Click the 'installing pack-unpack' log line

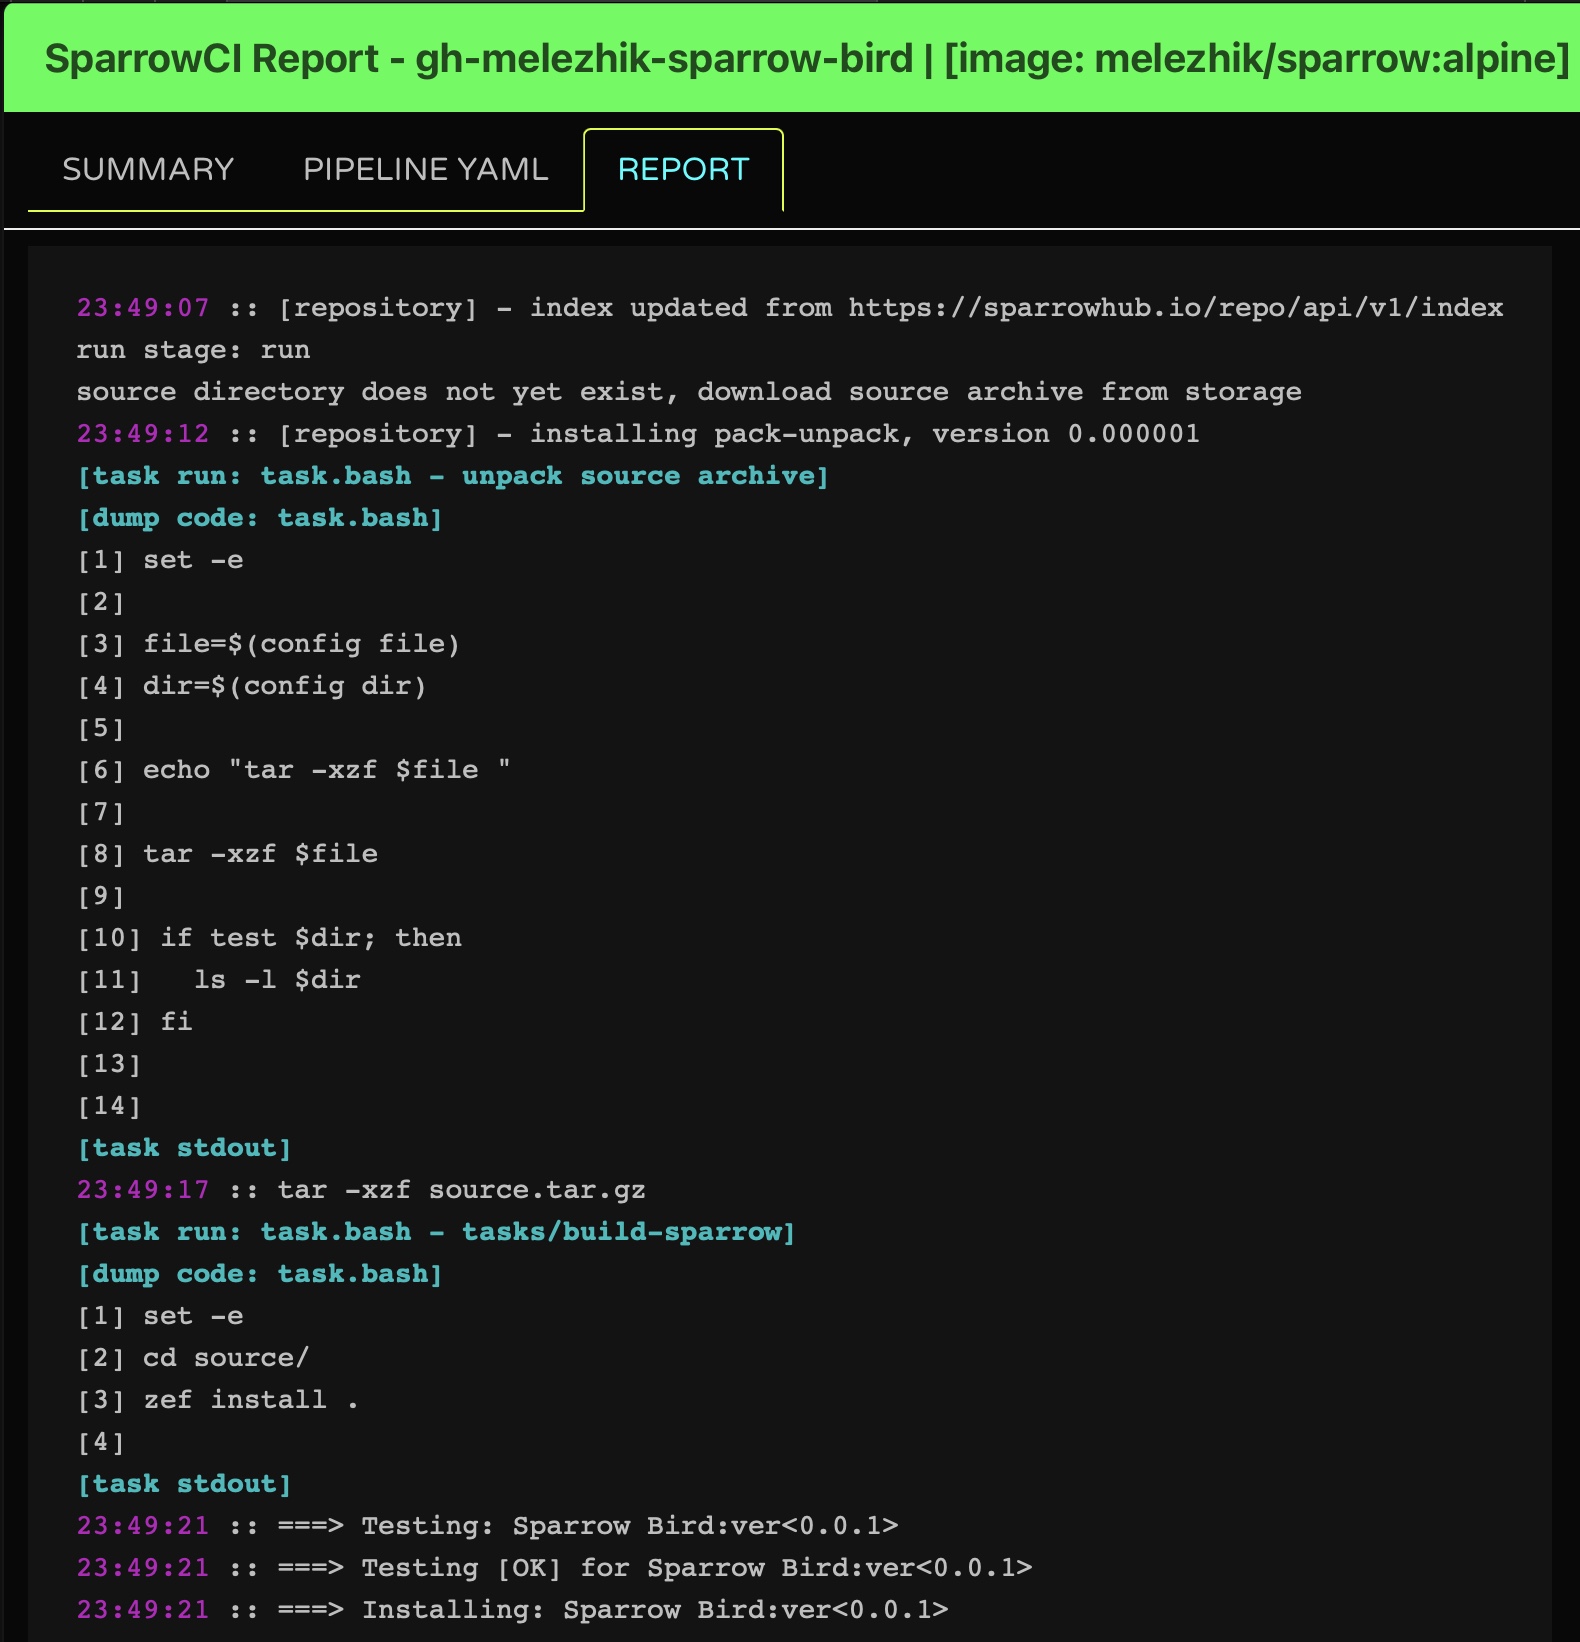pyautogui.click(x=638, y=433)
